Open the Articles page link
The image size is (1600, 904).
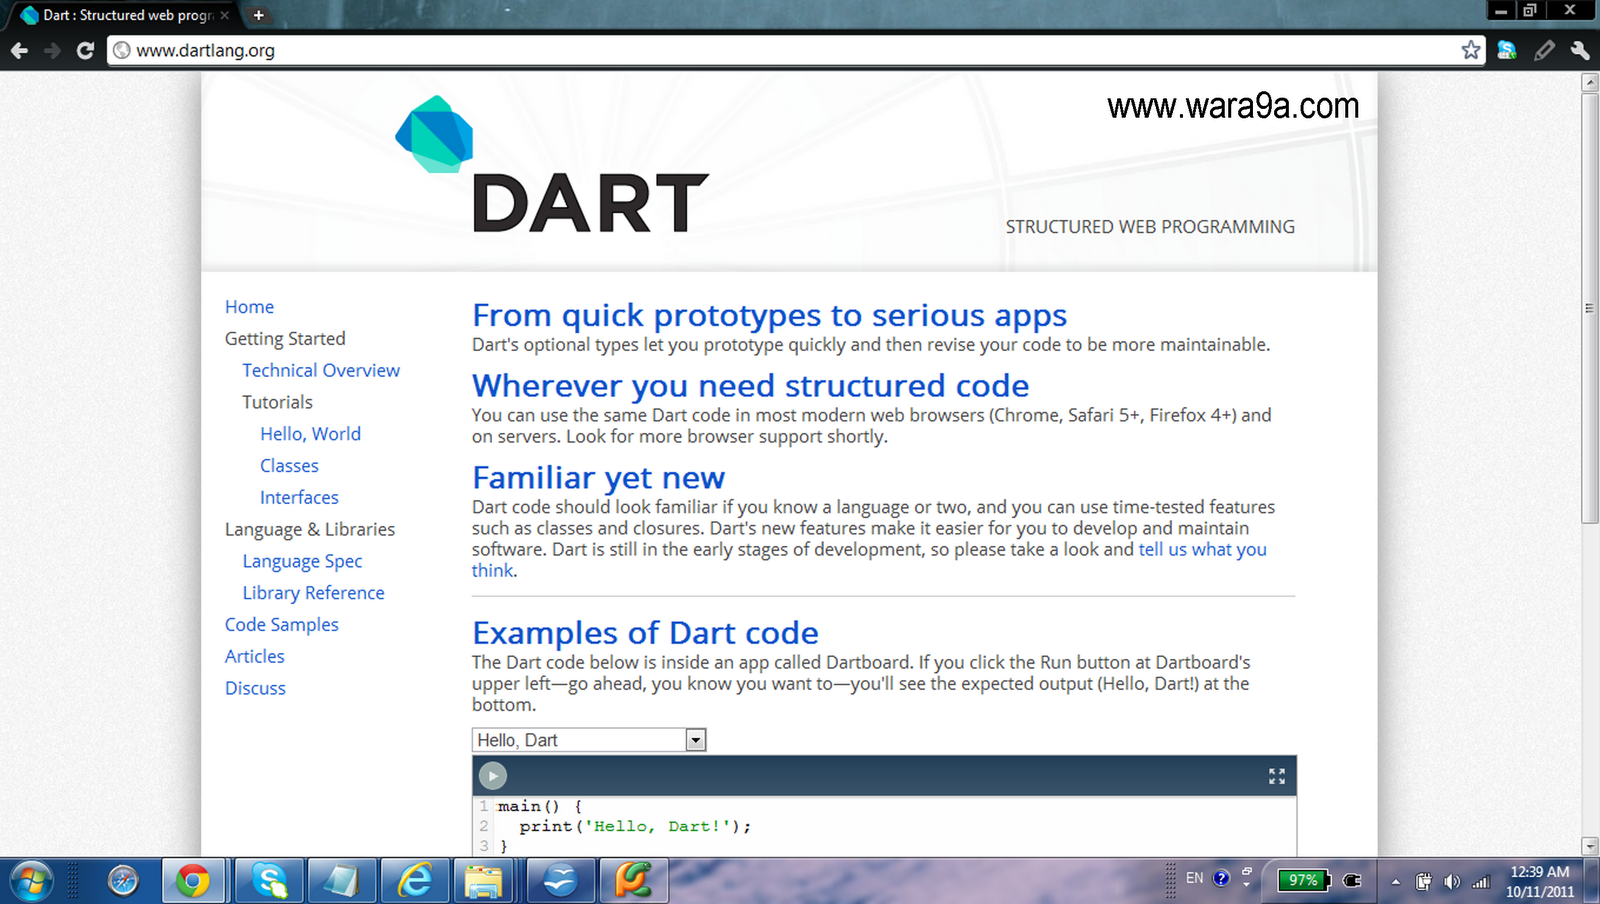[x=255, y=657]
